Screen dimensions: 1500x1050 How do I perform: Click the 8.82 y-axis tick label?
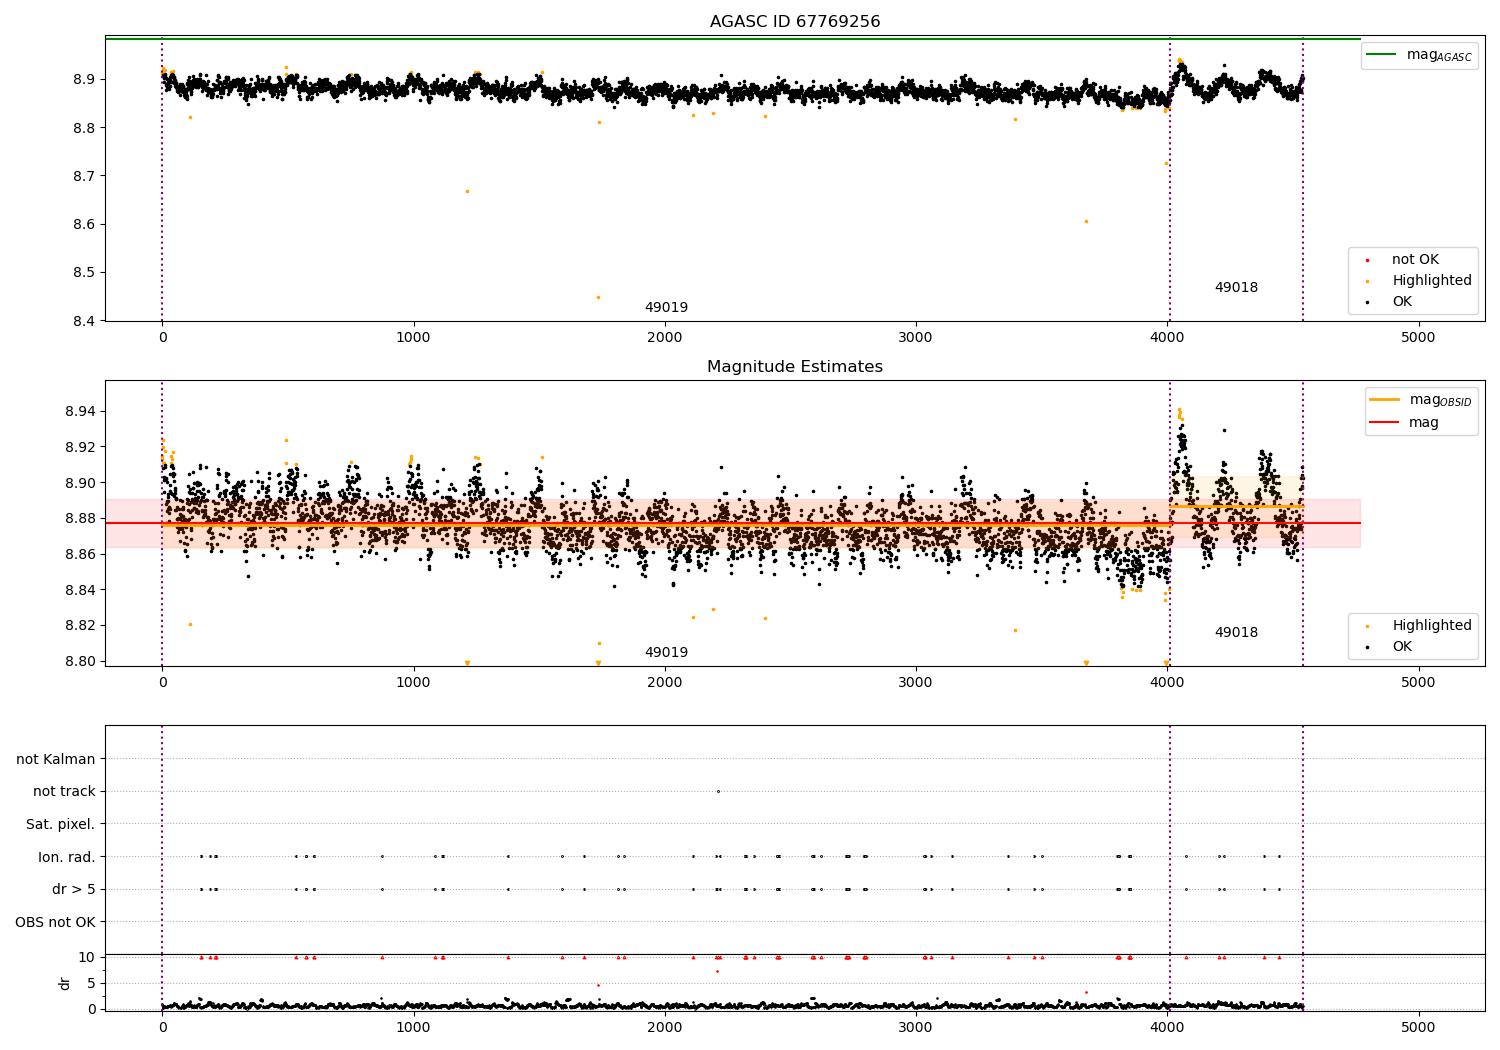(80, 625)
